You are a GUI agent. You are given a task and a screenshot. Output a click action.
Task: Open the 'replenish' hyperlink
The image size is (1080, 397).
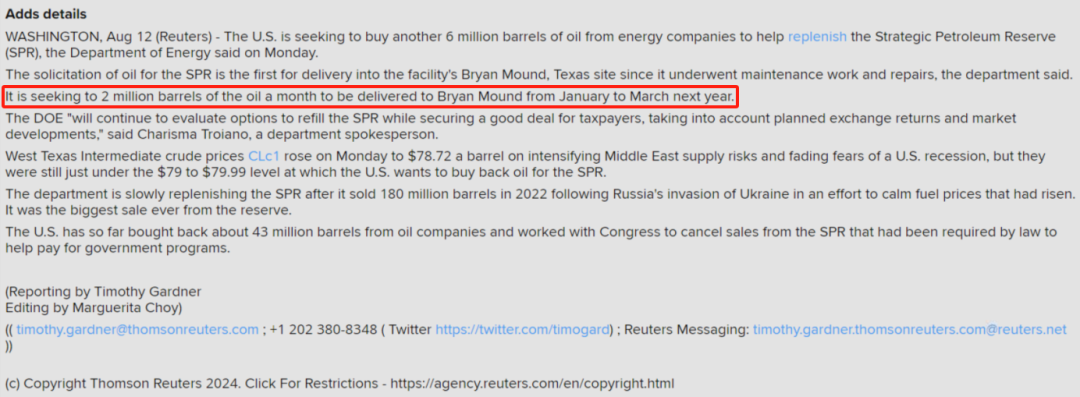[817, 37]
